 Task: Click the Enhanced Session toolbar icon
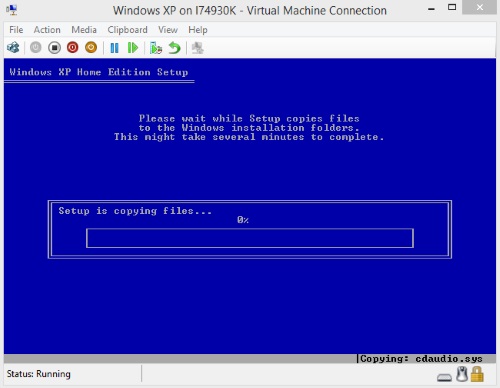tap(198, 48)
